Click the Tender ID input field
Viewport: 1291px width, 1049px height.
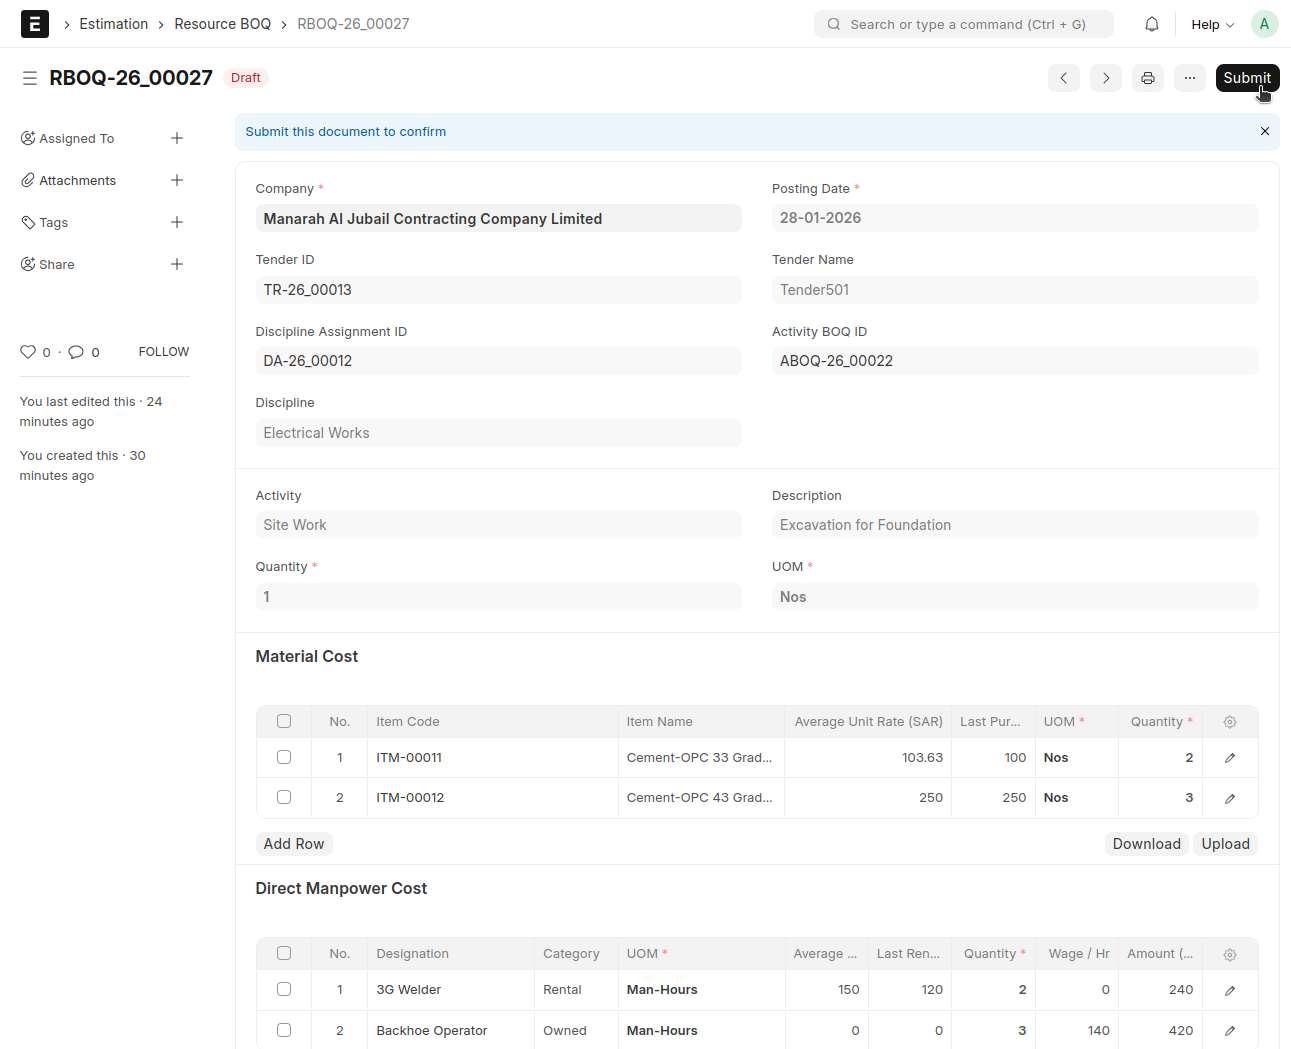point(498,290)
